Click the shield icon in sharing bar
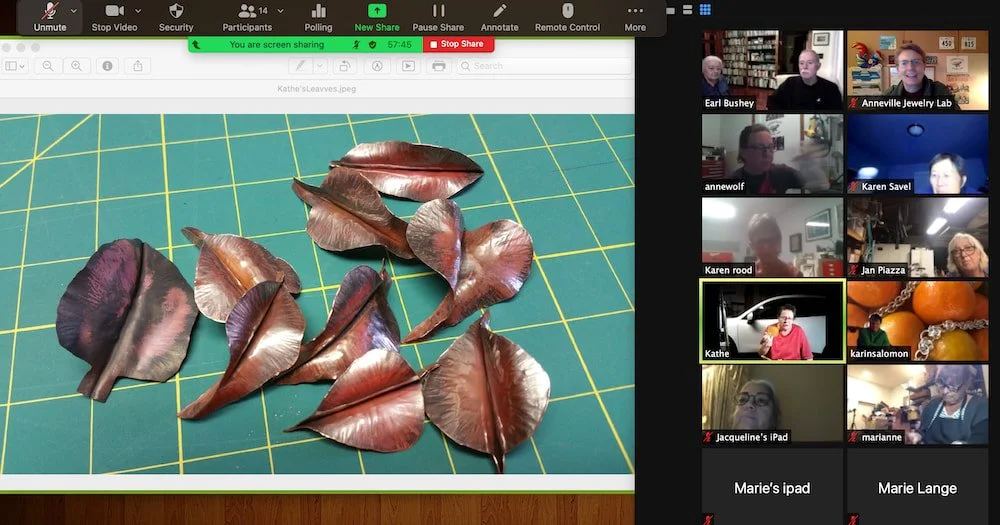 pyautogui.click(x=372, y=45)
